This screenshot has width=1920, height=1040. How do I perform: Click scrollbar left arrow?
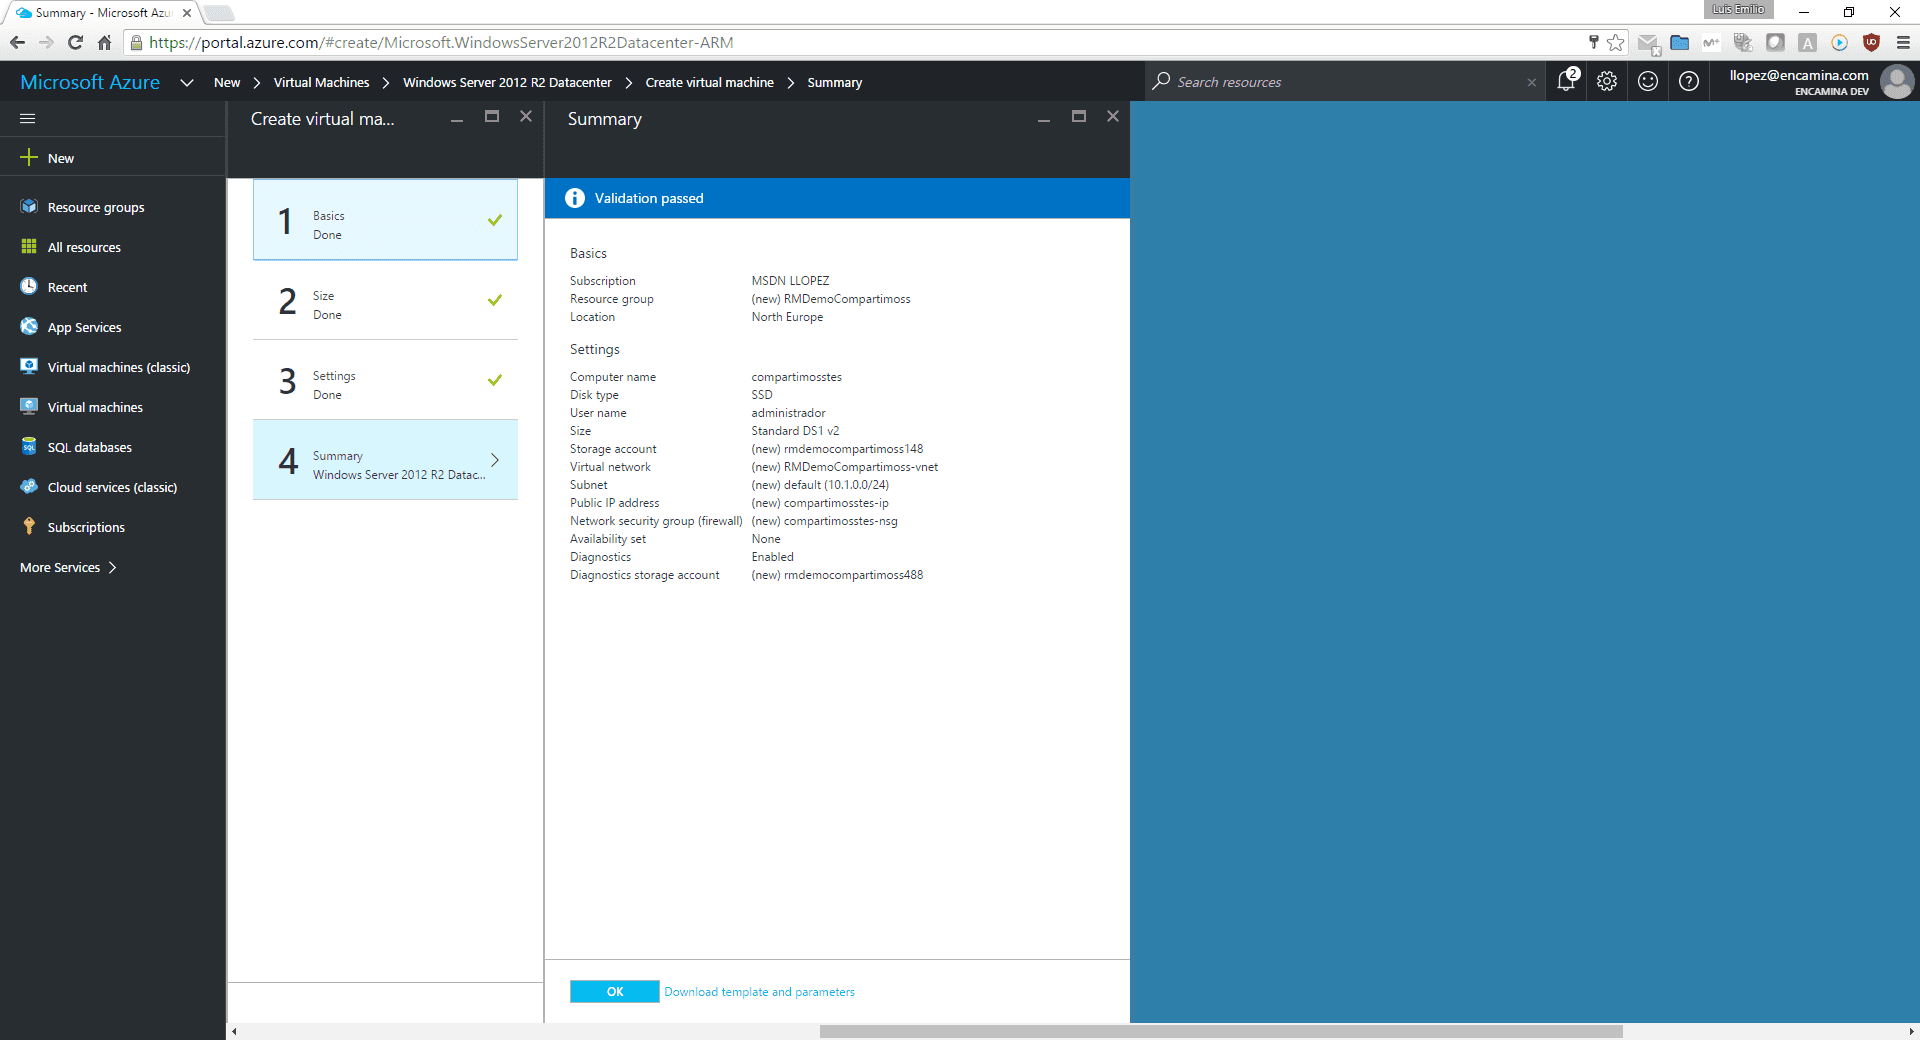[234, 1031]
